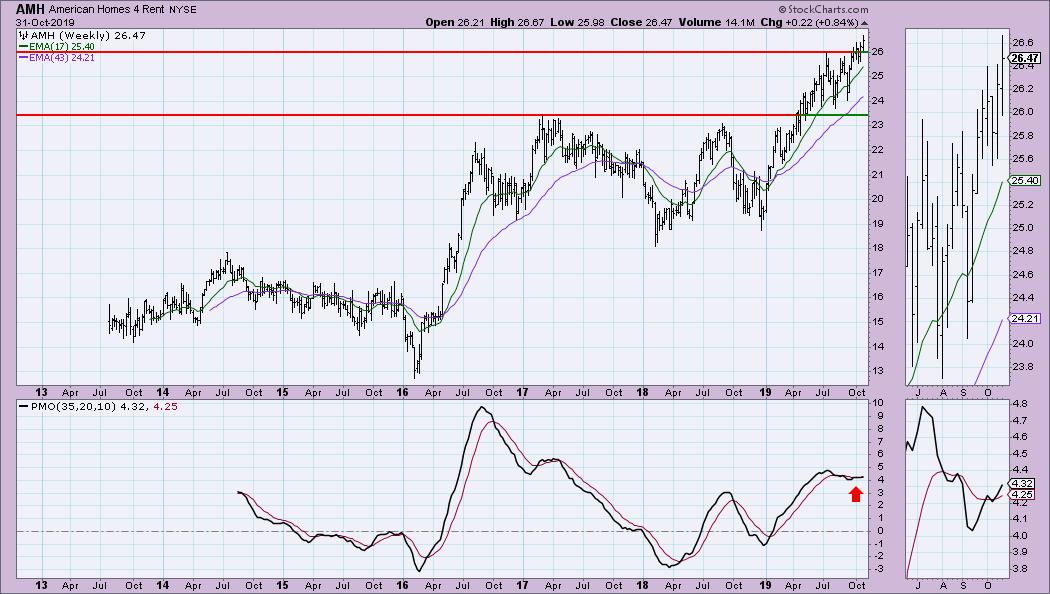Click the PMO(35,20,10) legend label
This screenshot has width=1050, height=594.
click(73, 406)
